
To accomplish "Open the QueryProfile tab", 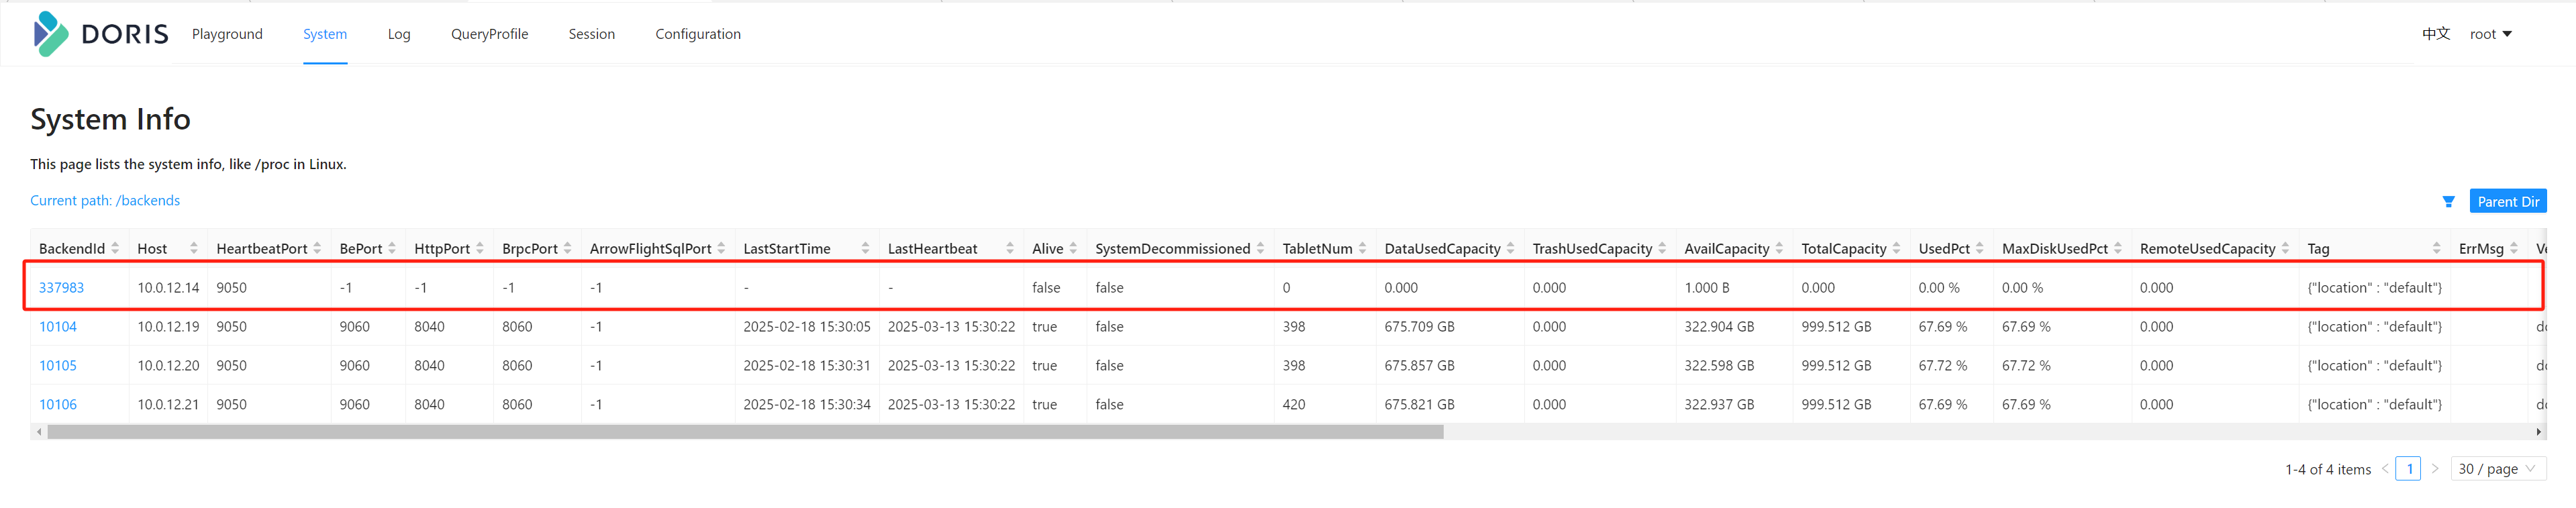I will click(489, 34).
